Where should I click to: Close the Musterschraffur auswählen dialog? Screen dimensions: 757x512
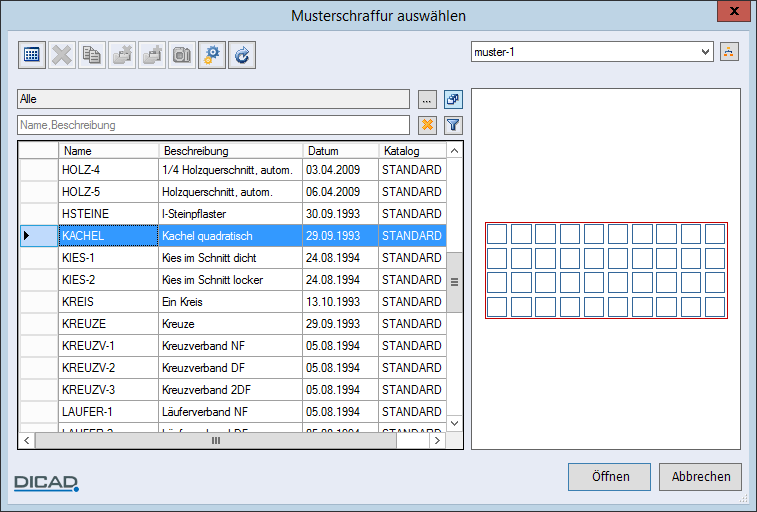[x=734, y=11]
